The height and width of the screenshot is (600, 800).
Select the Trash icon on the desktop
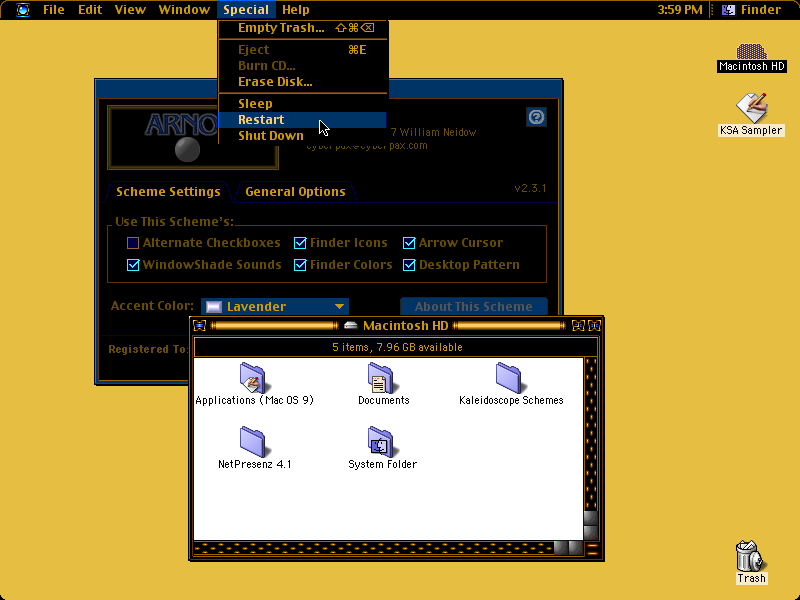point(751,562)
